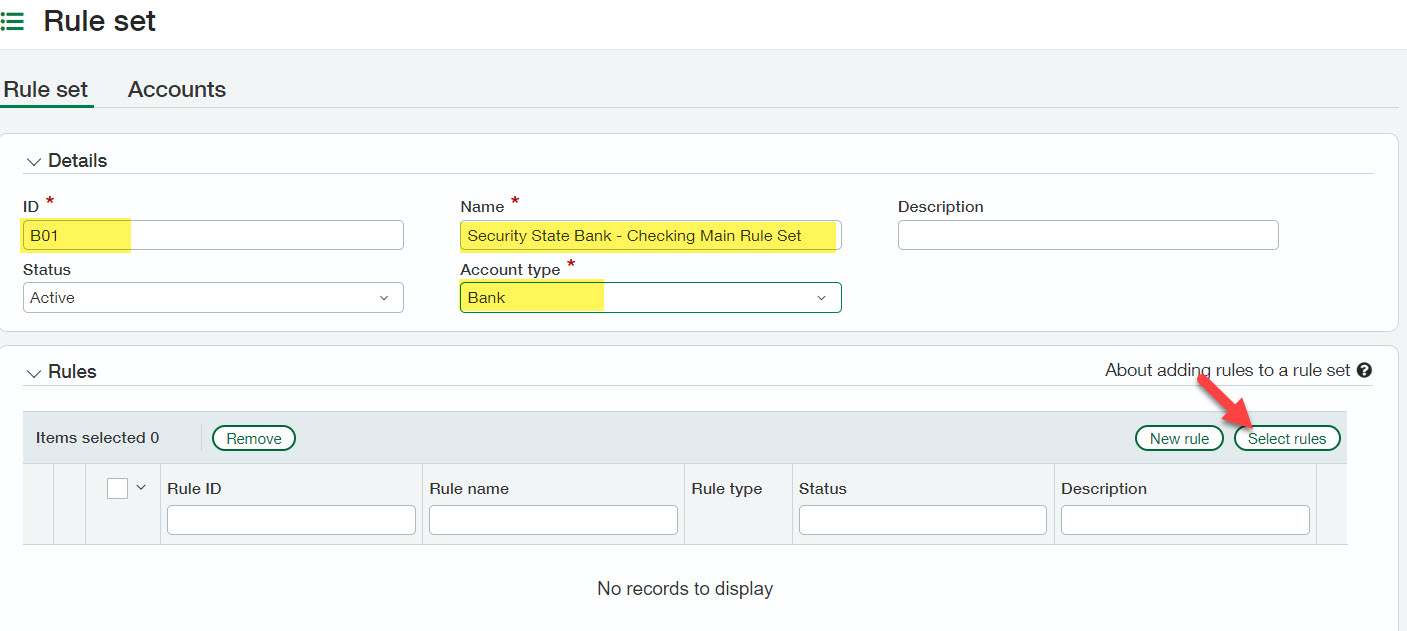Open the Account type dropdown
The image size is (1407, 631).
pyautogui.click(x=650, y=297)
